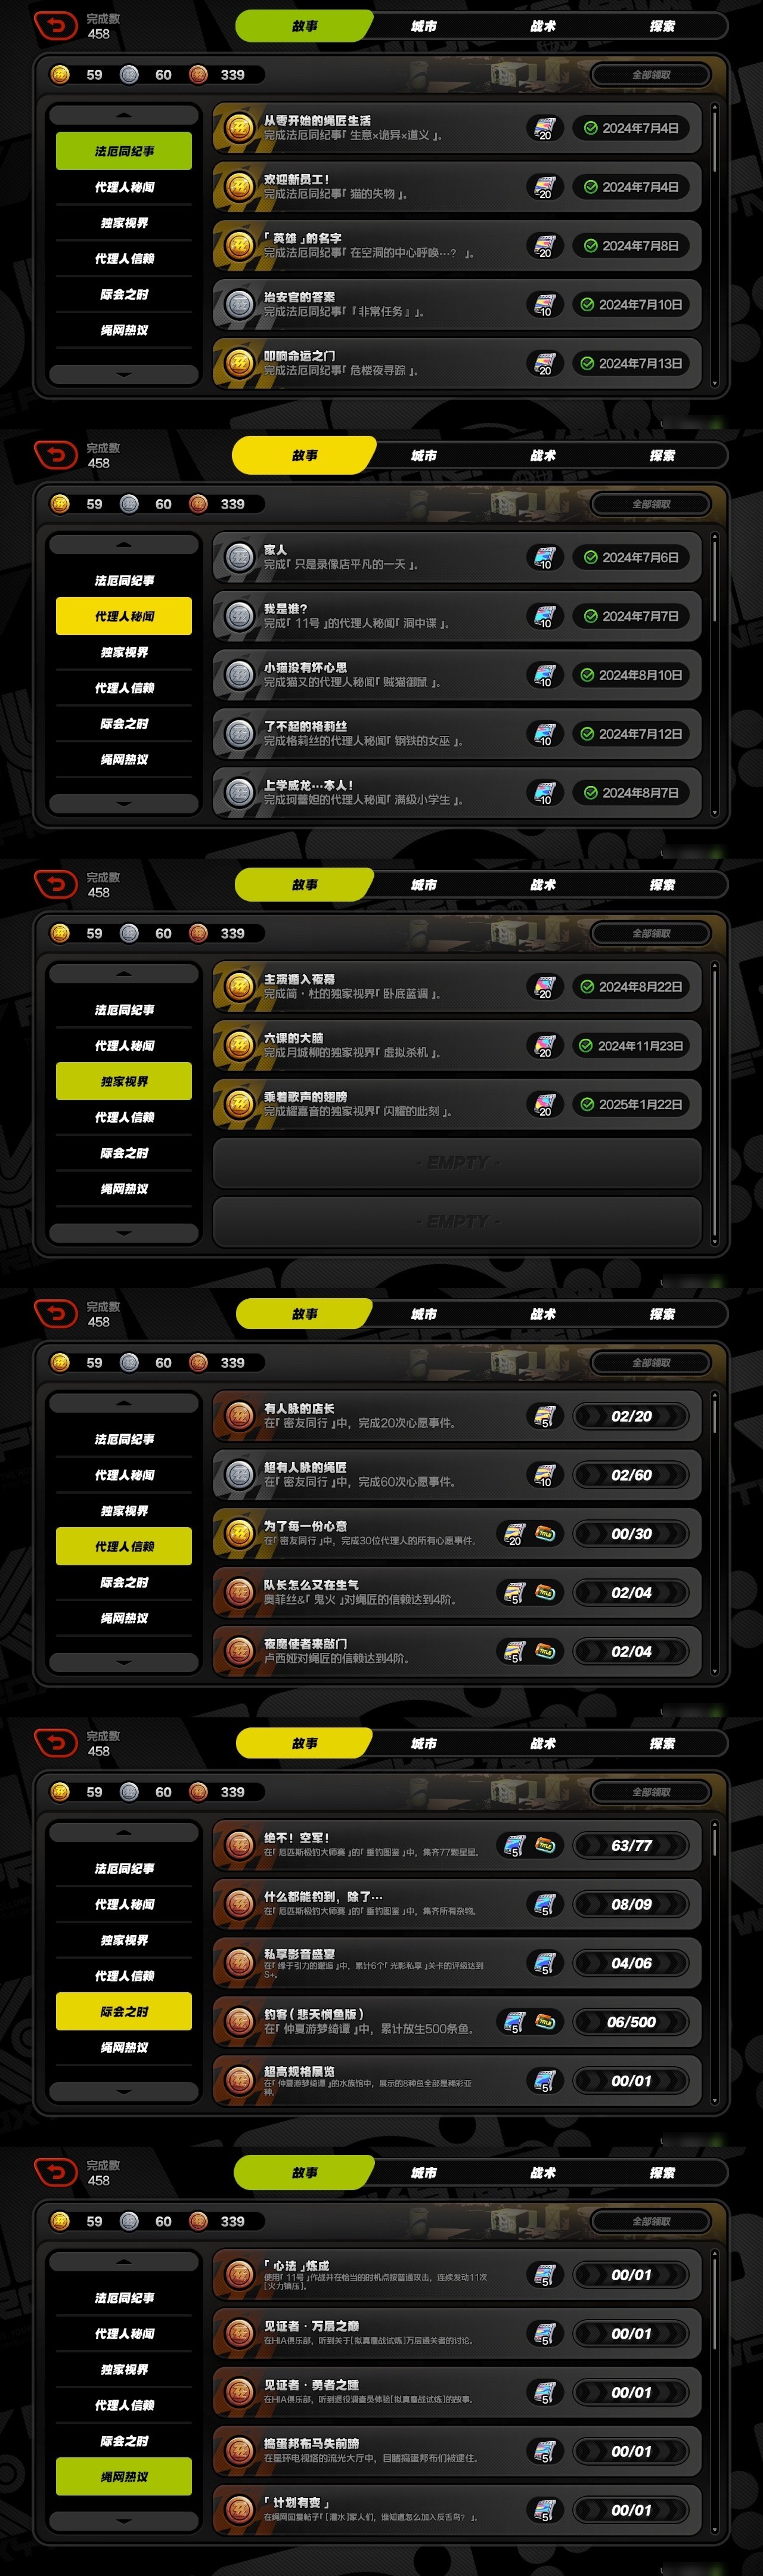
Task: Click gold medal beside 从零开始的绳匠生活
Action: coord(239,128)
